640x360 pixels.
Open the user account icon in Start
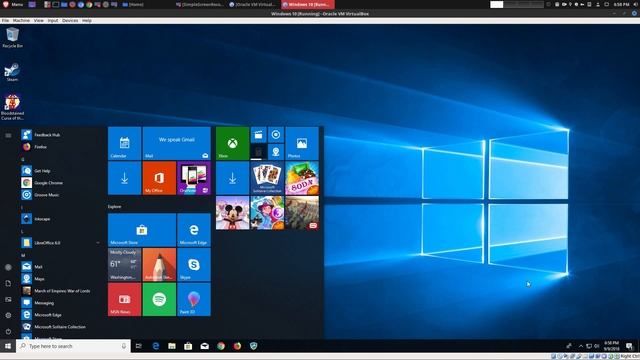pos(8,267)
